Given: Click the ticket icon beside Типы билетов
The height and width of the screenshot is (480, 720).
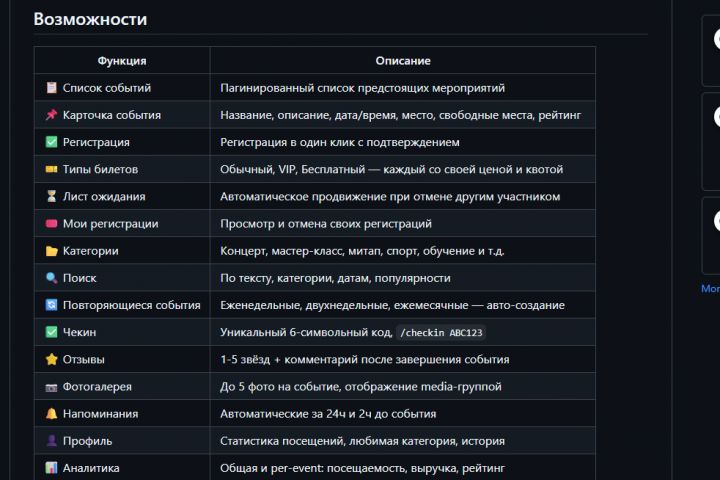Looking at the screenshot, I should coord(51,169).
